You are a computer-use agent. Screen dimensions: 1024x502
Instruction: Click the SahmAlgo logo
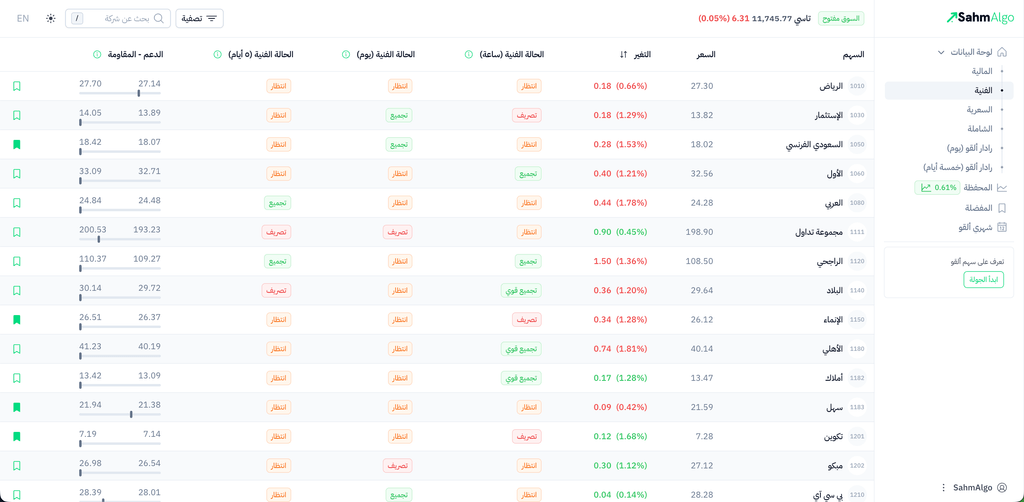(980, 18)
